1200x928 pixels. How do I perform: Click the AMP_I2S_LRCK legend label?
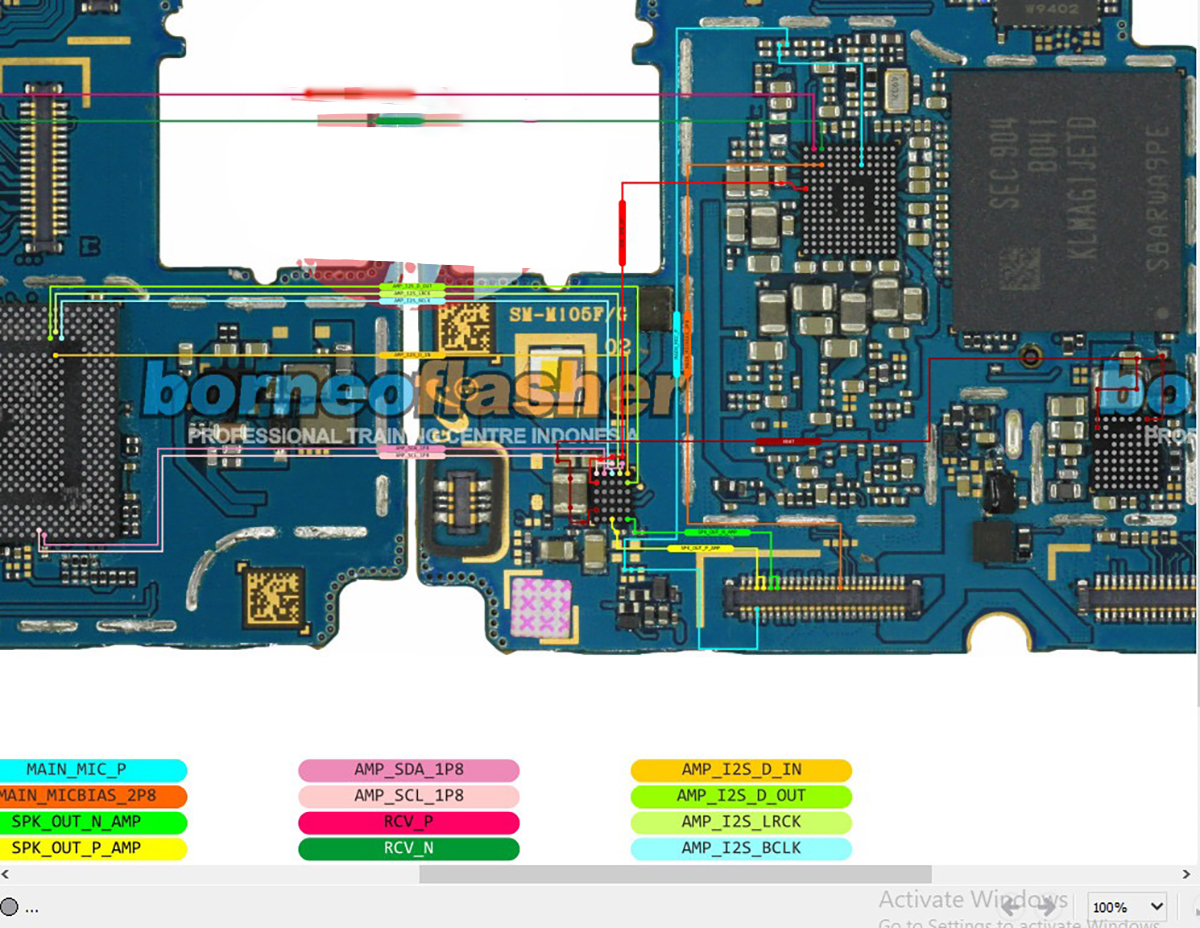tap(741, 822)
